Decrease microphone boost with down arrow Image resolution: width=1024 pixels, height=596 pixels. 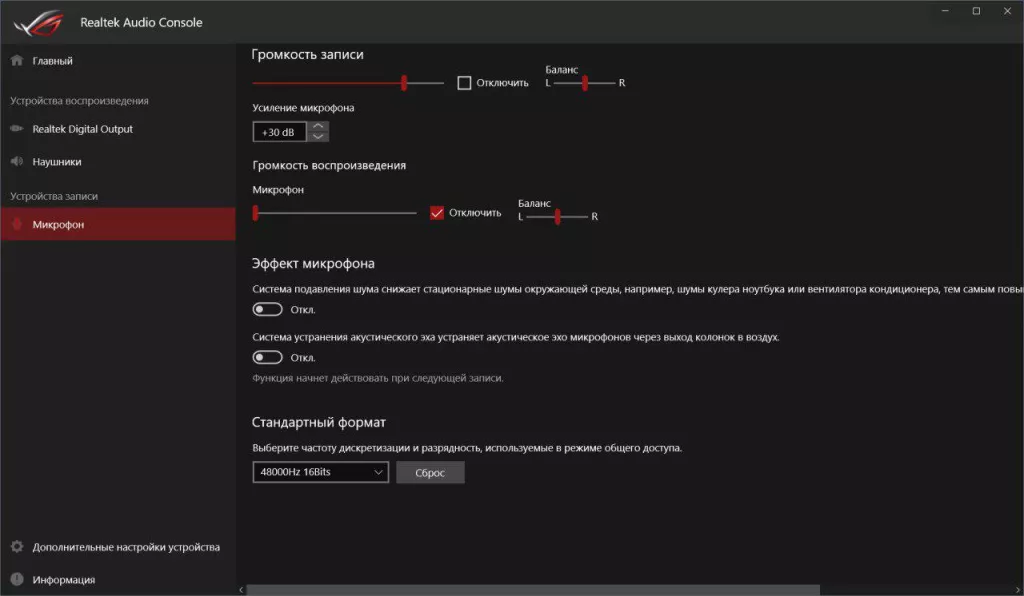pyautogui.click(x=318, y=137)
